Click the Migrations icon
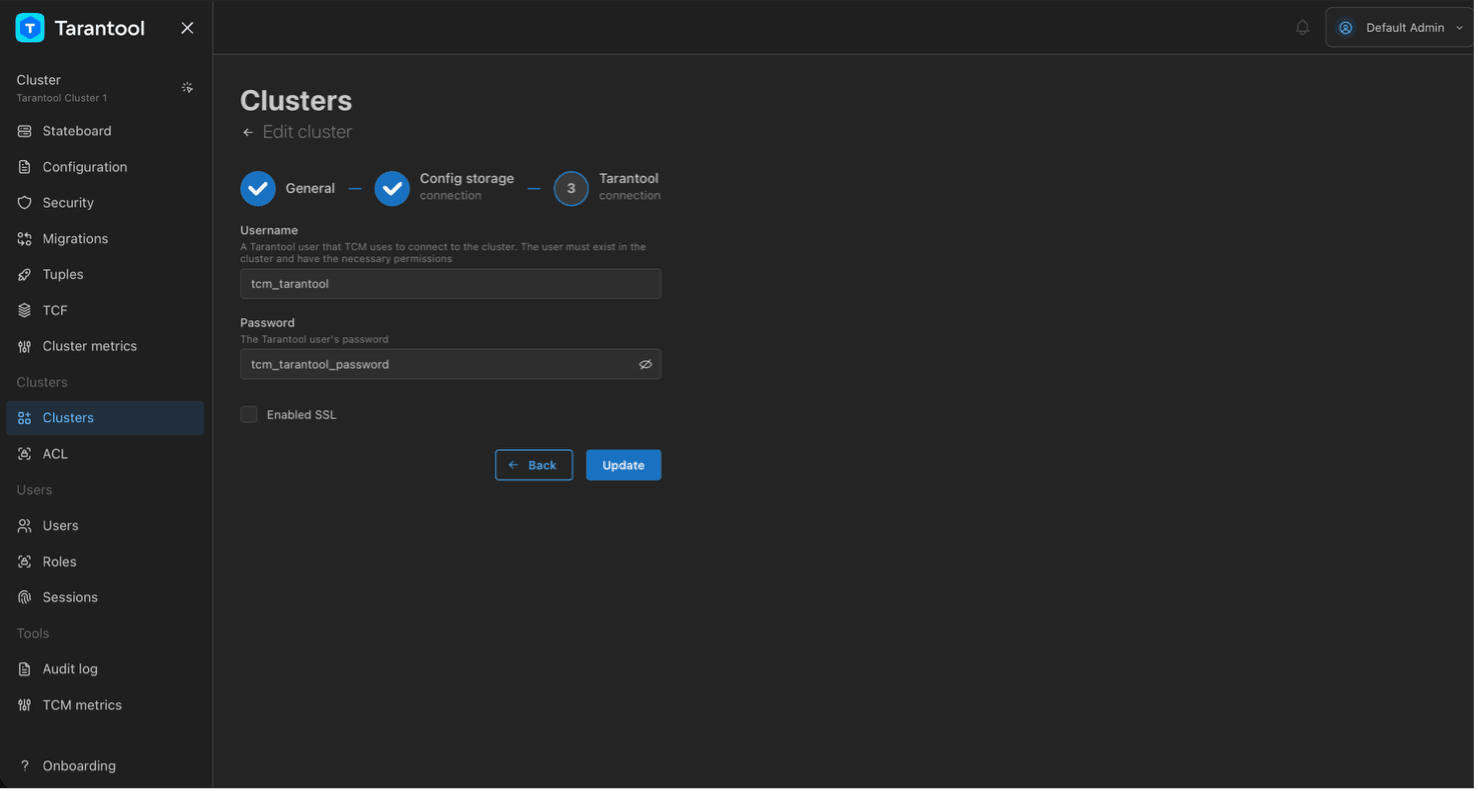 point(25,239)
